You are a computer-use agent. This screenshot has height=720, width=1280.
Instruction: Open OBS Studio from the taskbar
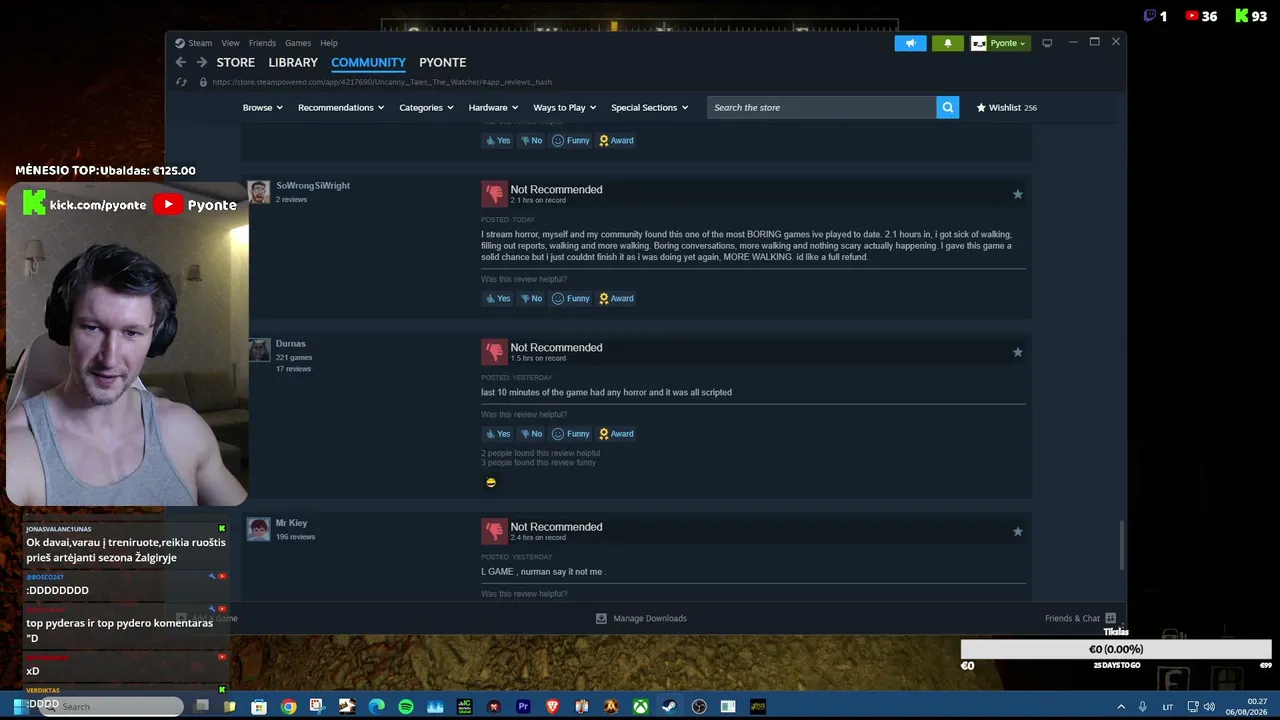pos(699,707)
